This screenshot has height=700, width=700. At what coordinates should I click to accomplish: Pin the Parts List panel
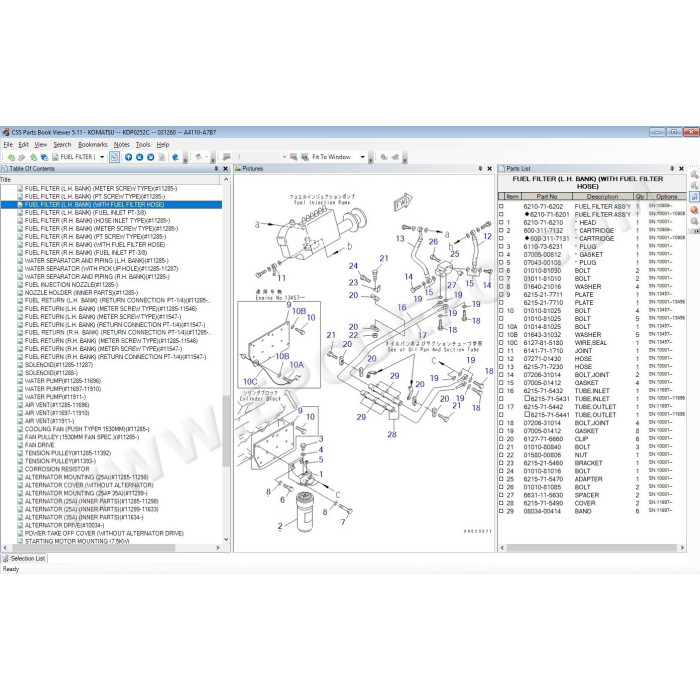(672, 169)
